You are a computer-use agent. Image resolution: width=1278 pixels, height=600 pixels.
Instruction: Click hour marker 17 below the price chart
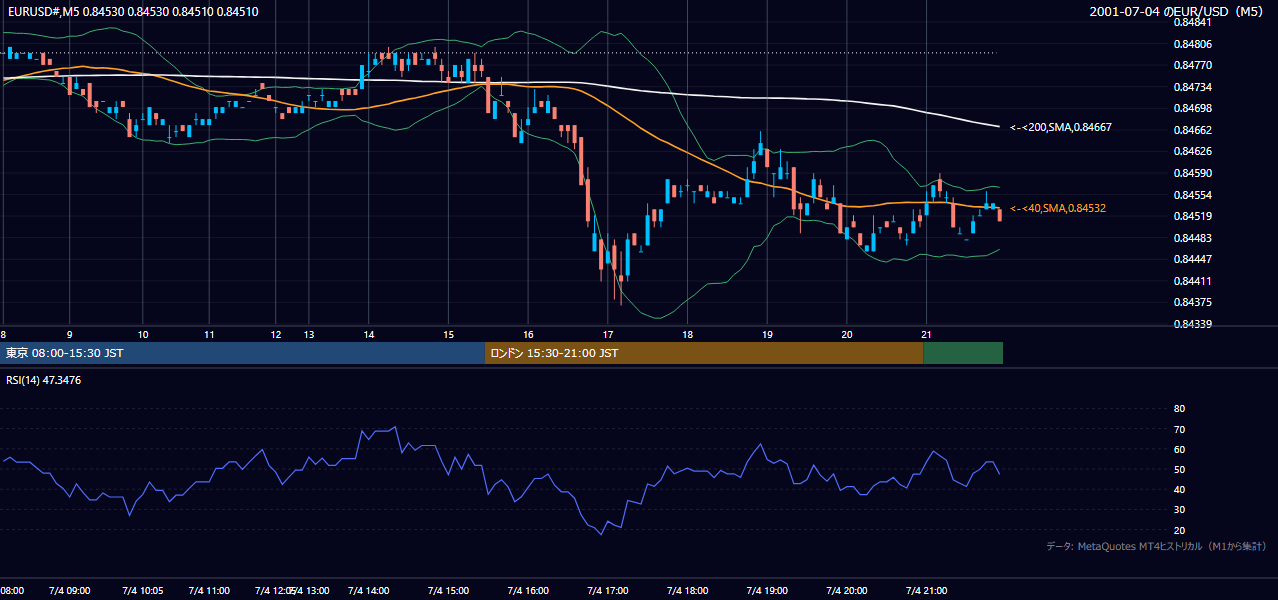click(x=607, y=335)
